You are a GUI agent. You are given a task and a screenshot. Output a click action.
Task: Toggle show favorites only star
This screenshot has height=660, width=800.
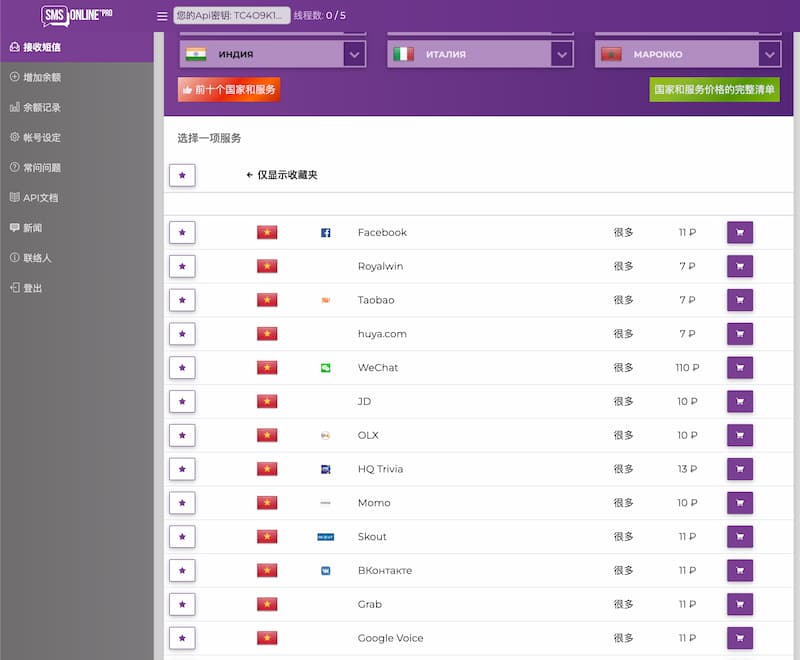[182, 175]
